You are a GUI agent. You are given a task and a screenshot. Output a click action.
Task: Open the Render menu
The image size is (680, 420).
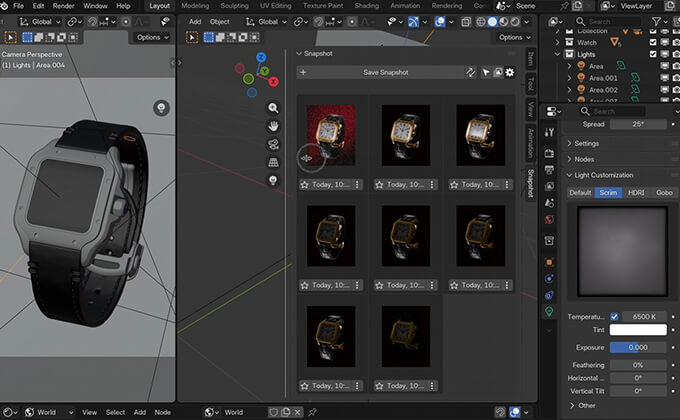coord(63,6)
